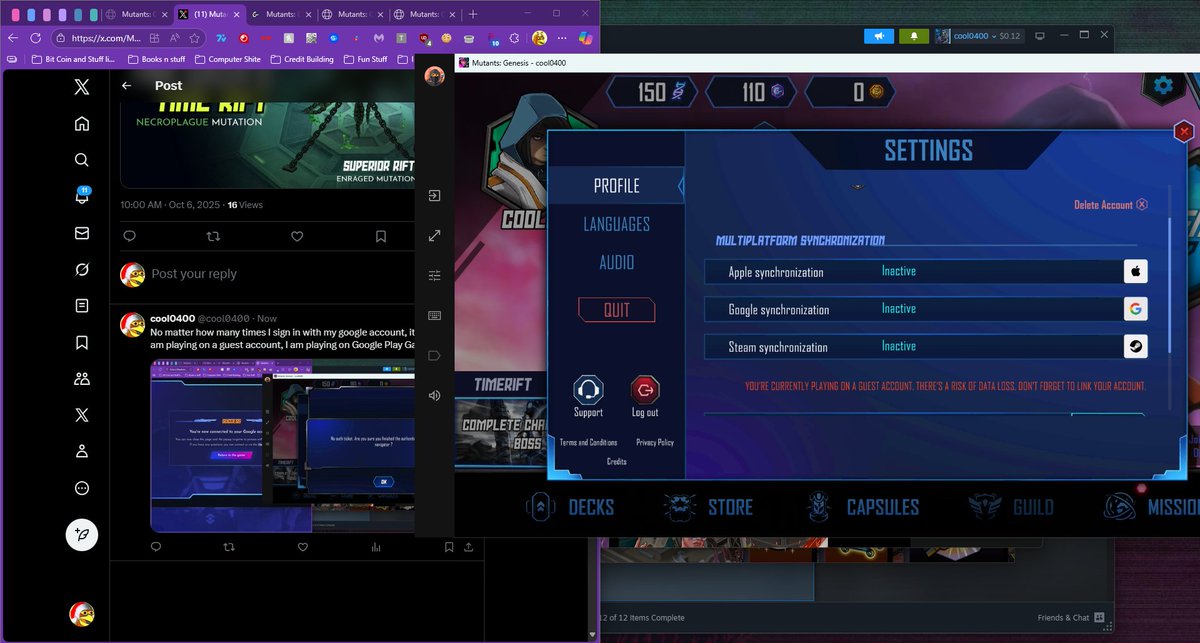The width and height of the screenshot is (1200, 643).
Task: Link account via Apple logo button
Action: [x=1135, y=272]
